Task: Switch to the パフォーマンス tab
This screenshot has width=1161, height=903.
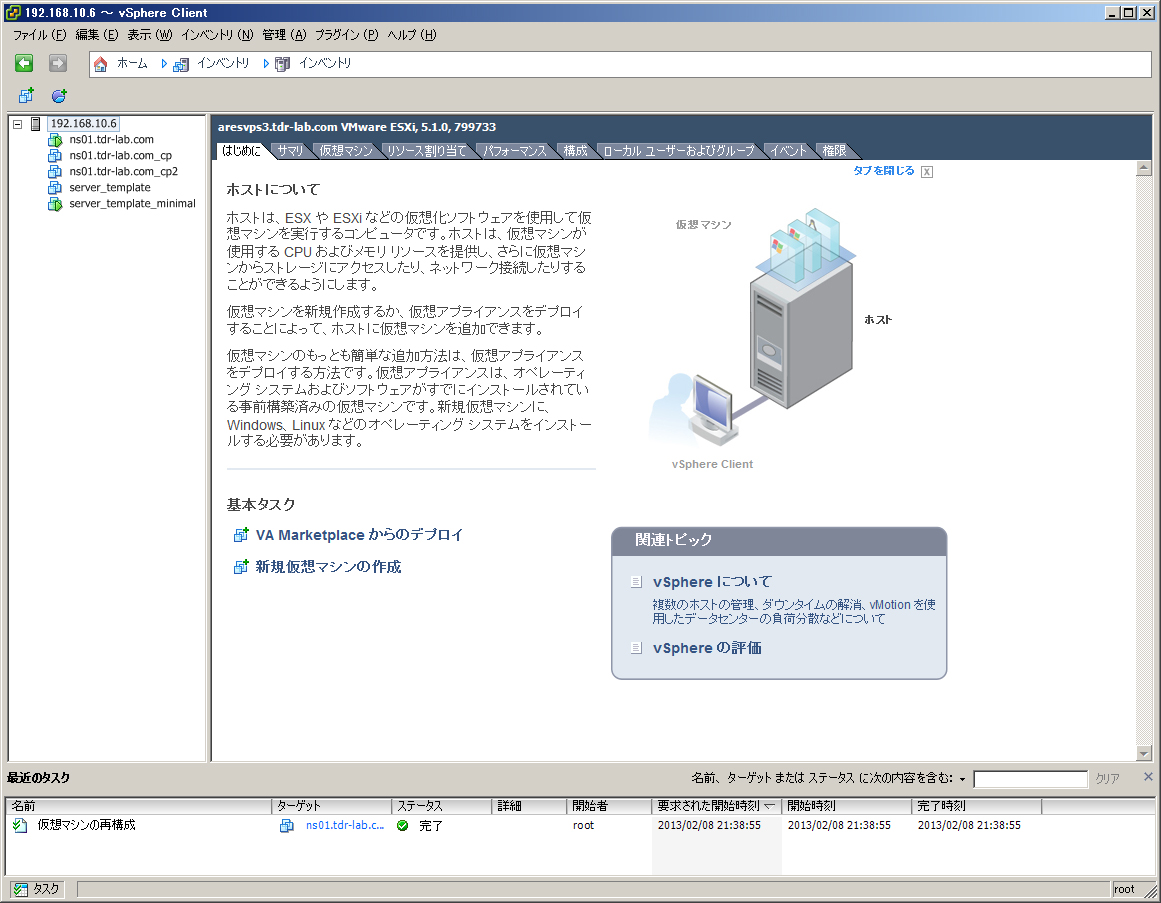Action: click(515, 151)
